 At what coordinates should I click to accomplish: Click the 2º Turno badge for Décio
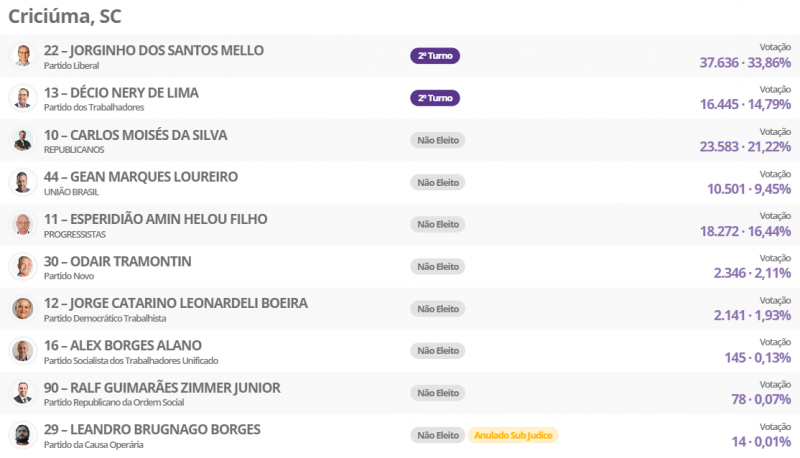(x=435, y=98)
